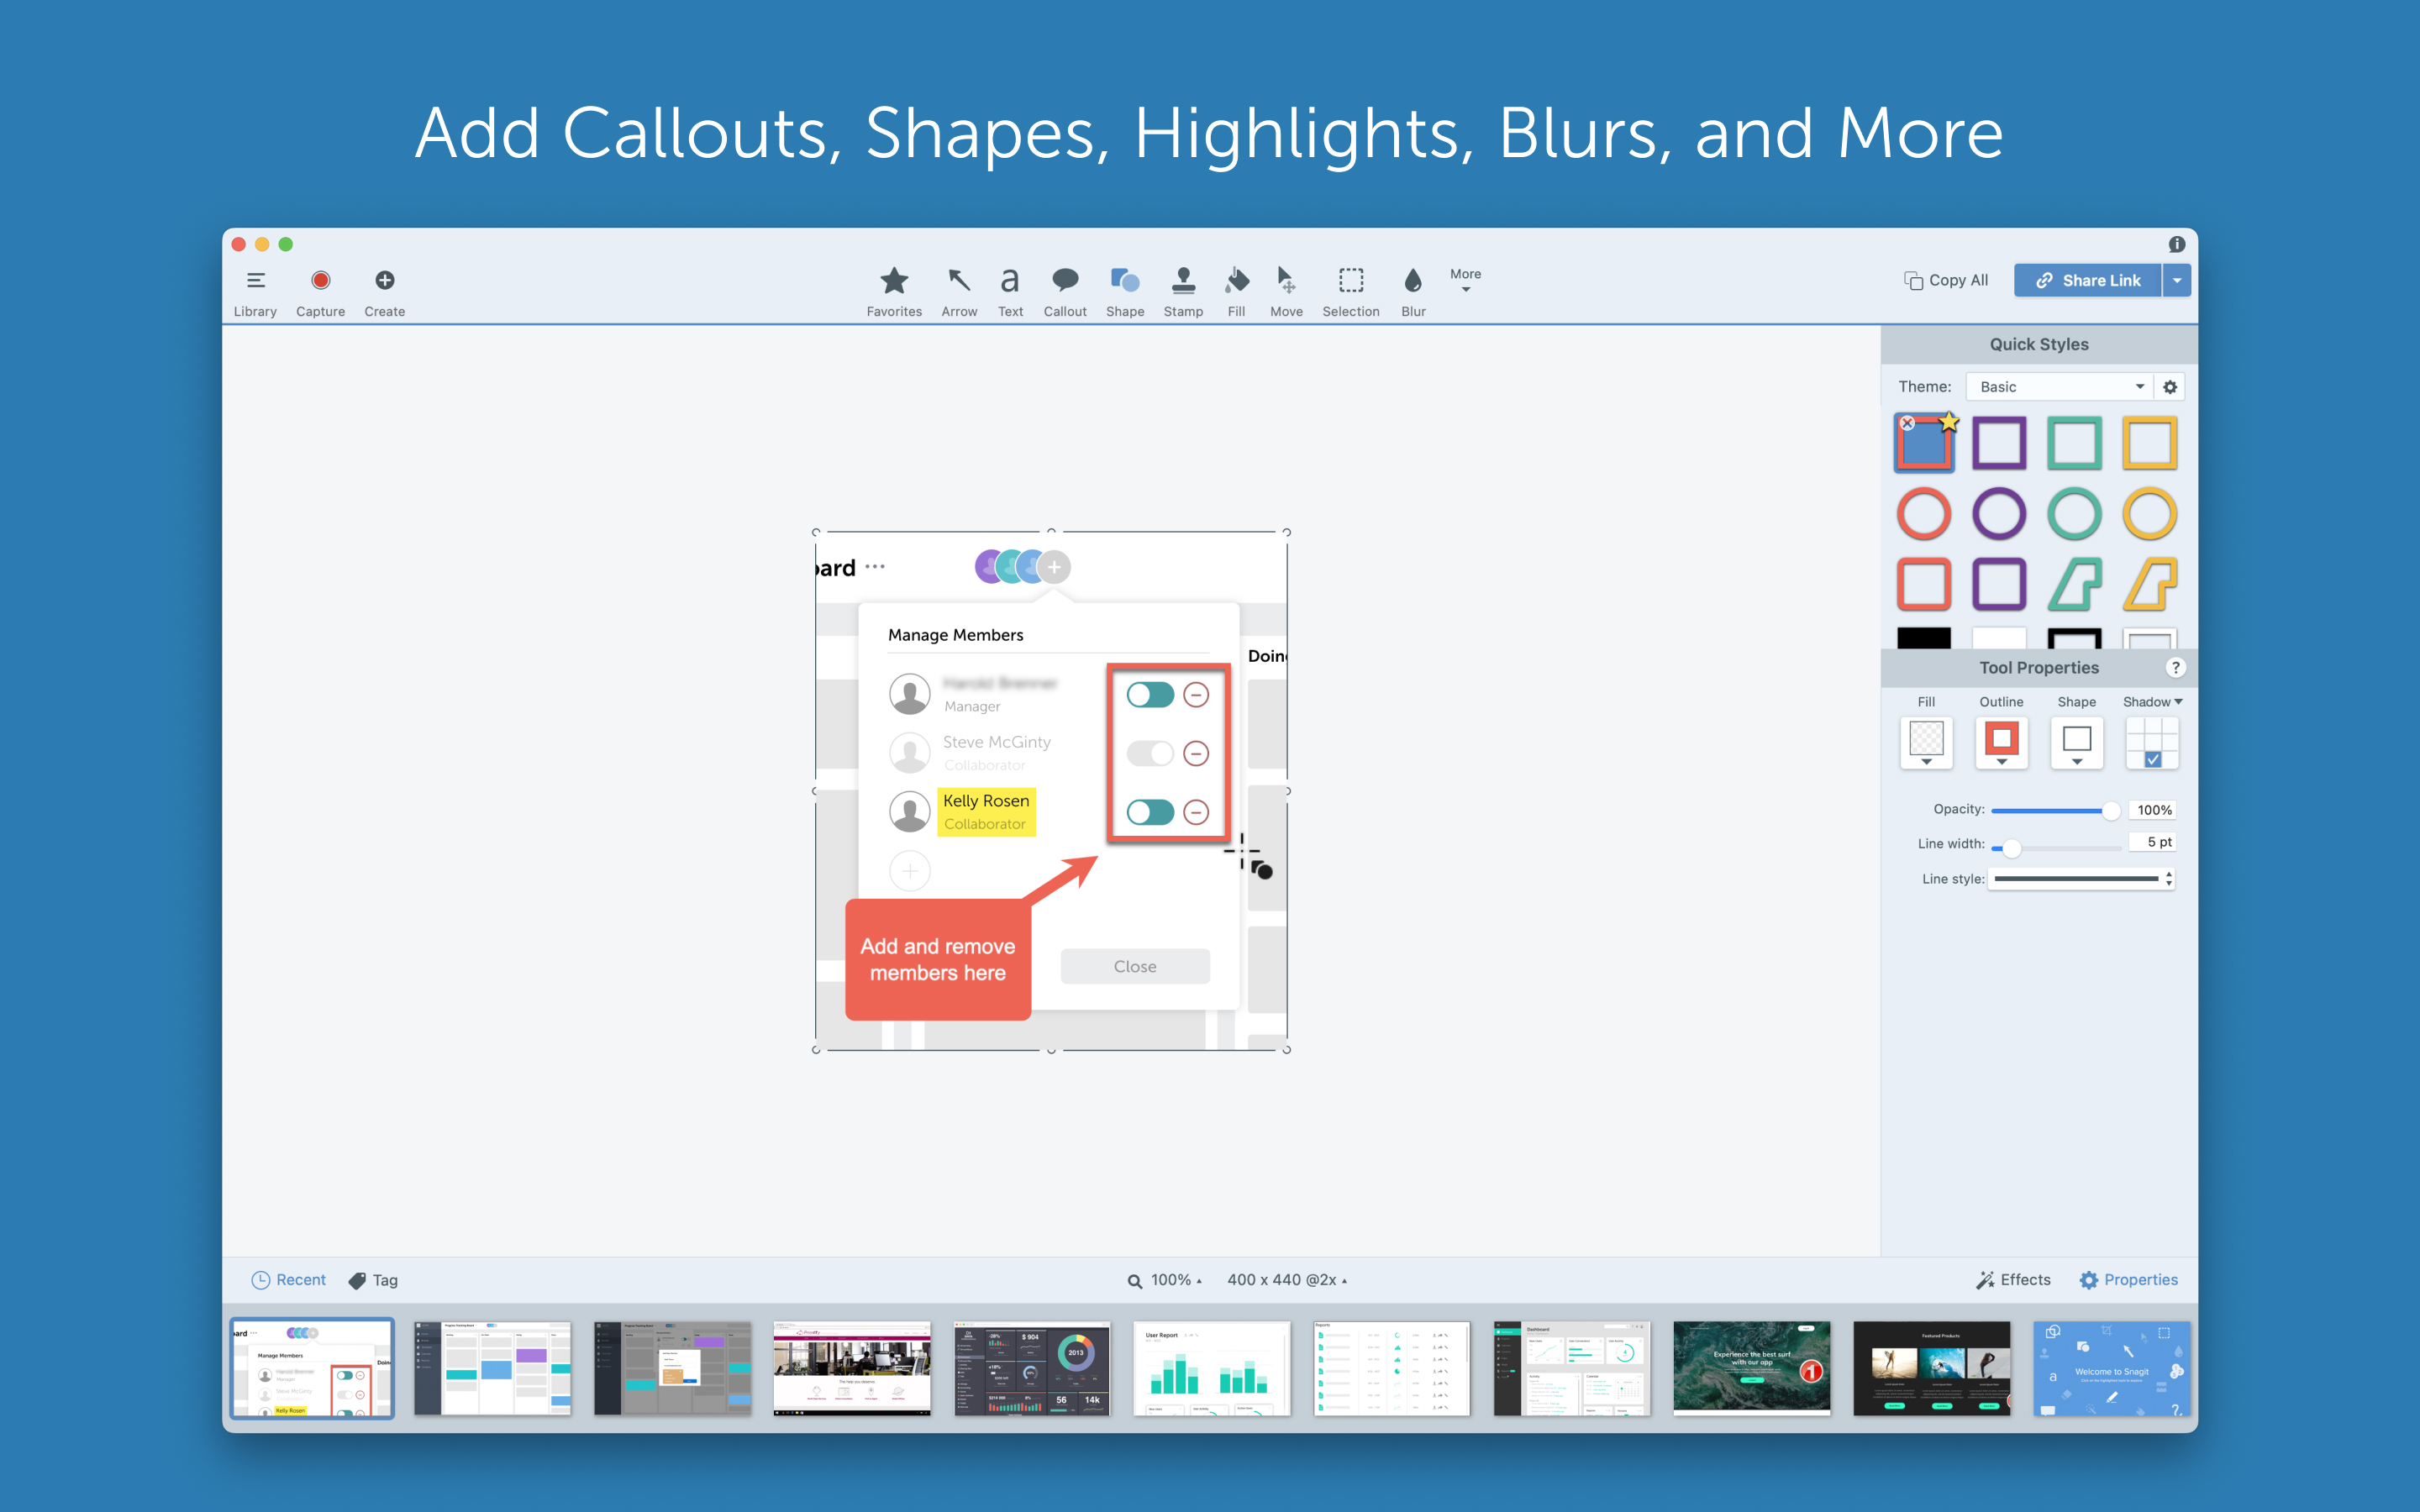Image resolution: width=2420 pixels, height=1512 pixels.
Task: Switch to the Effects panel
Action: 2014,1279
